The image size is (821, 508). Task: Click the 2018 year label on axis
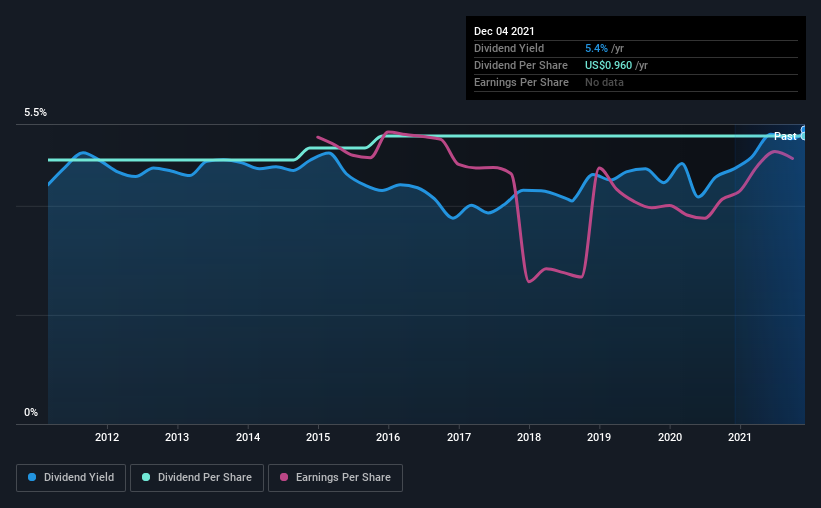tap(529, 437)
